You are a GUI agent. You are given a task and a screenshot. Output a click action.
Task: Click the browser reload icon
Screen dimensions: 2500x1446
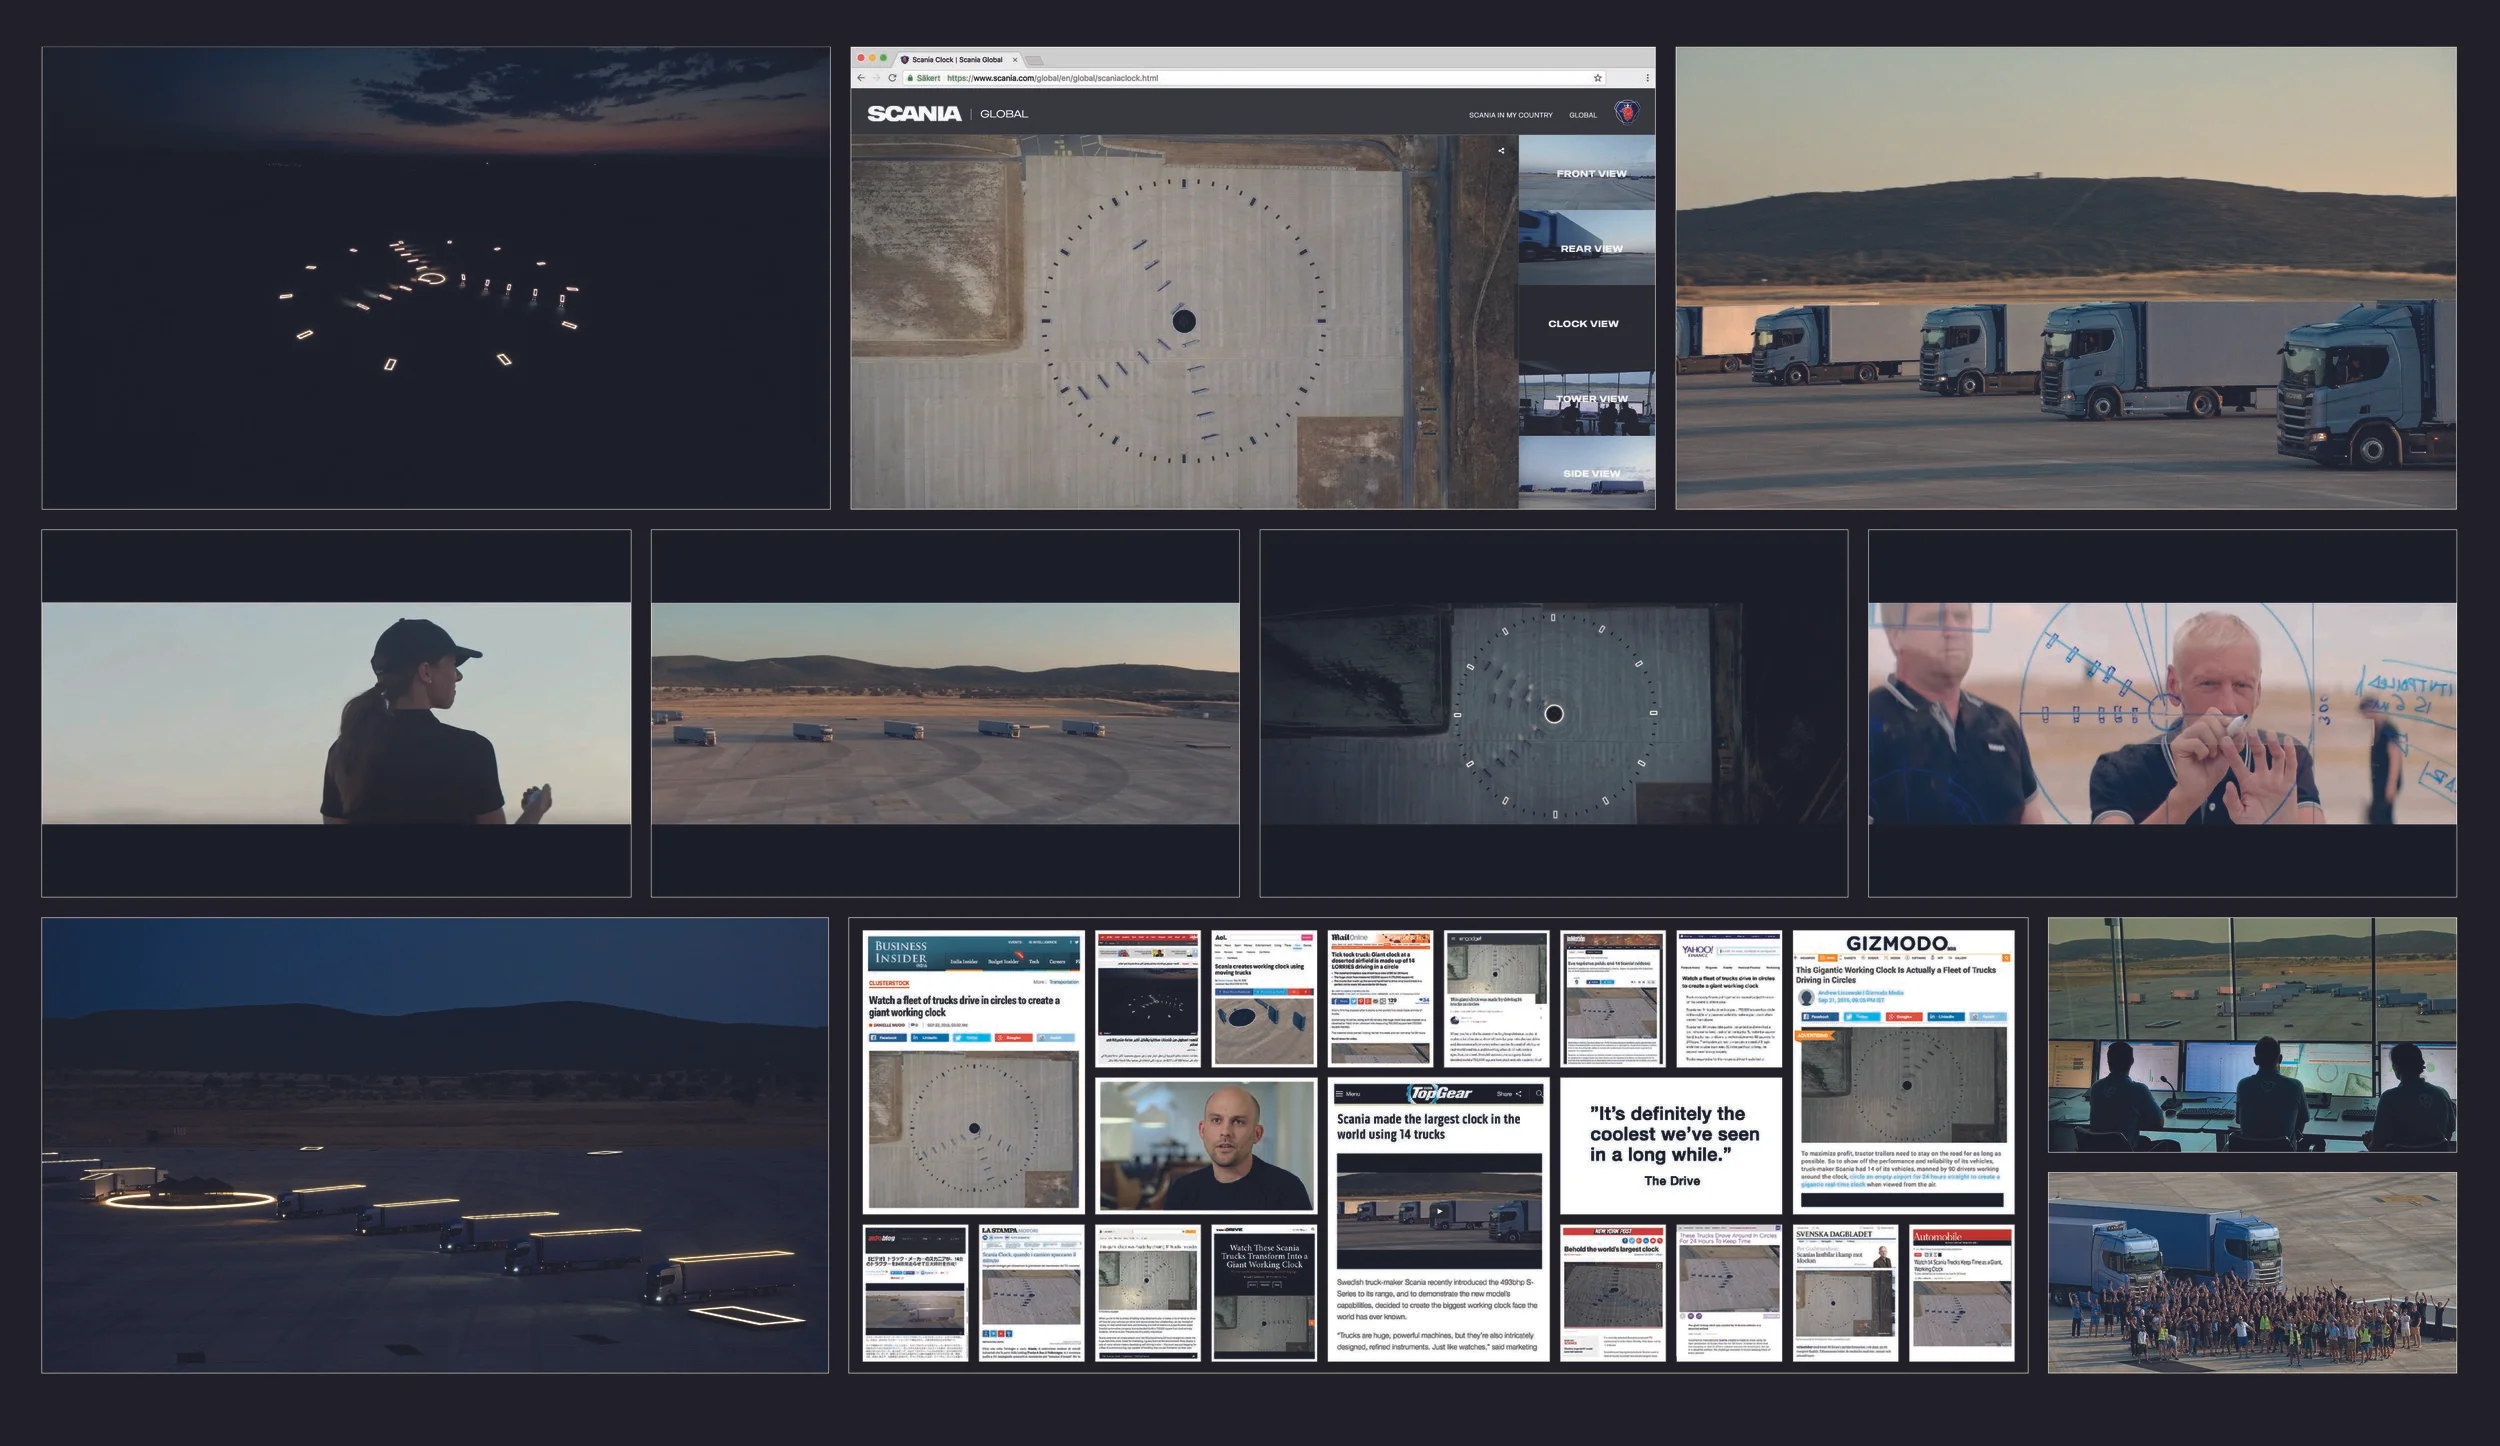click(892, 78)
